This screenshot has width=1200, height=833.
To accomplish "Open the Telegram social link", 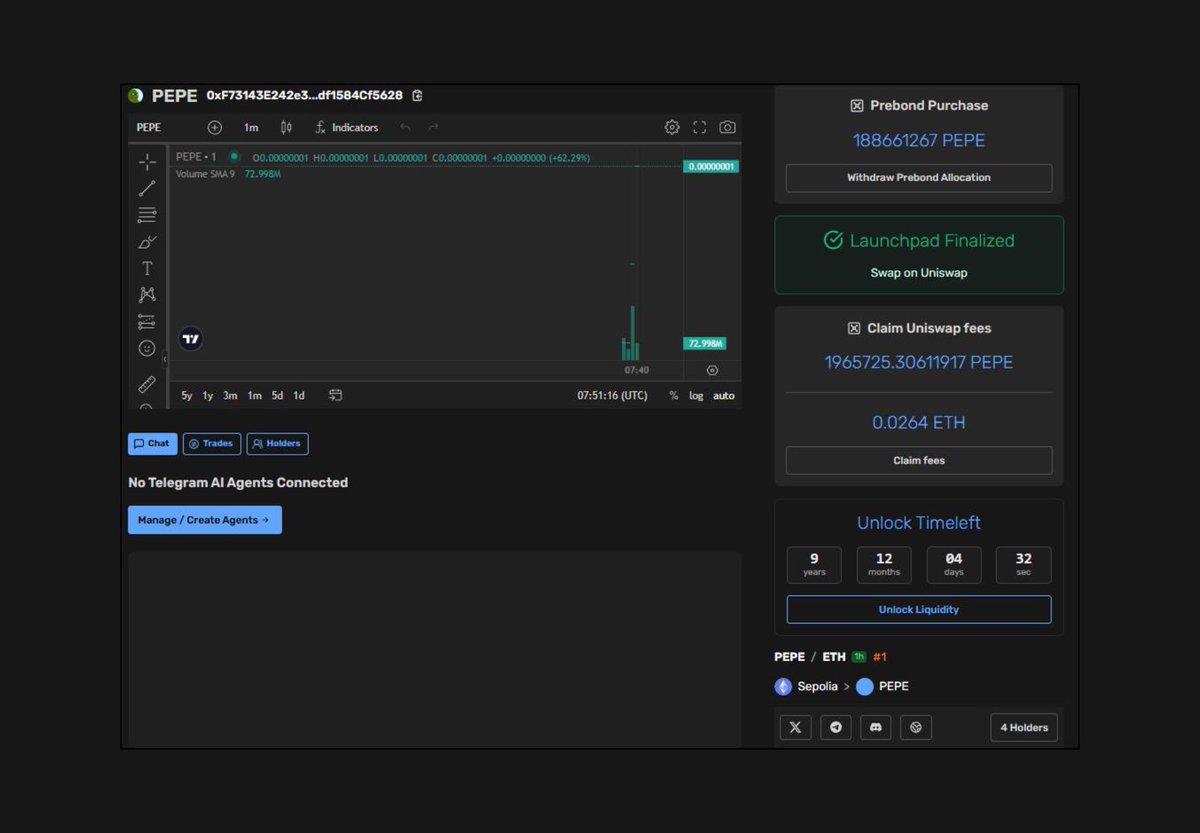I will tap(836, 727).
